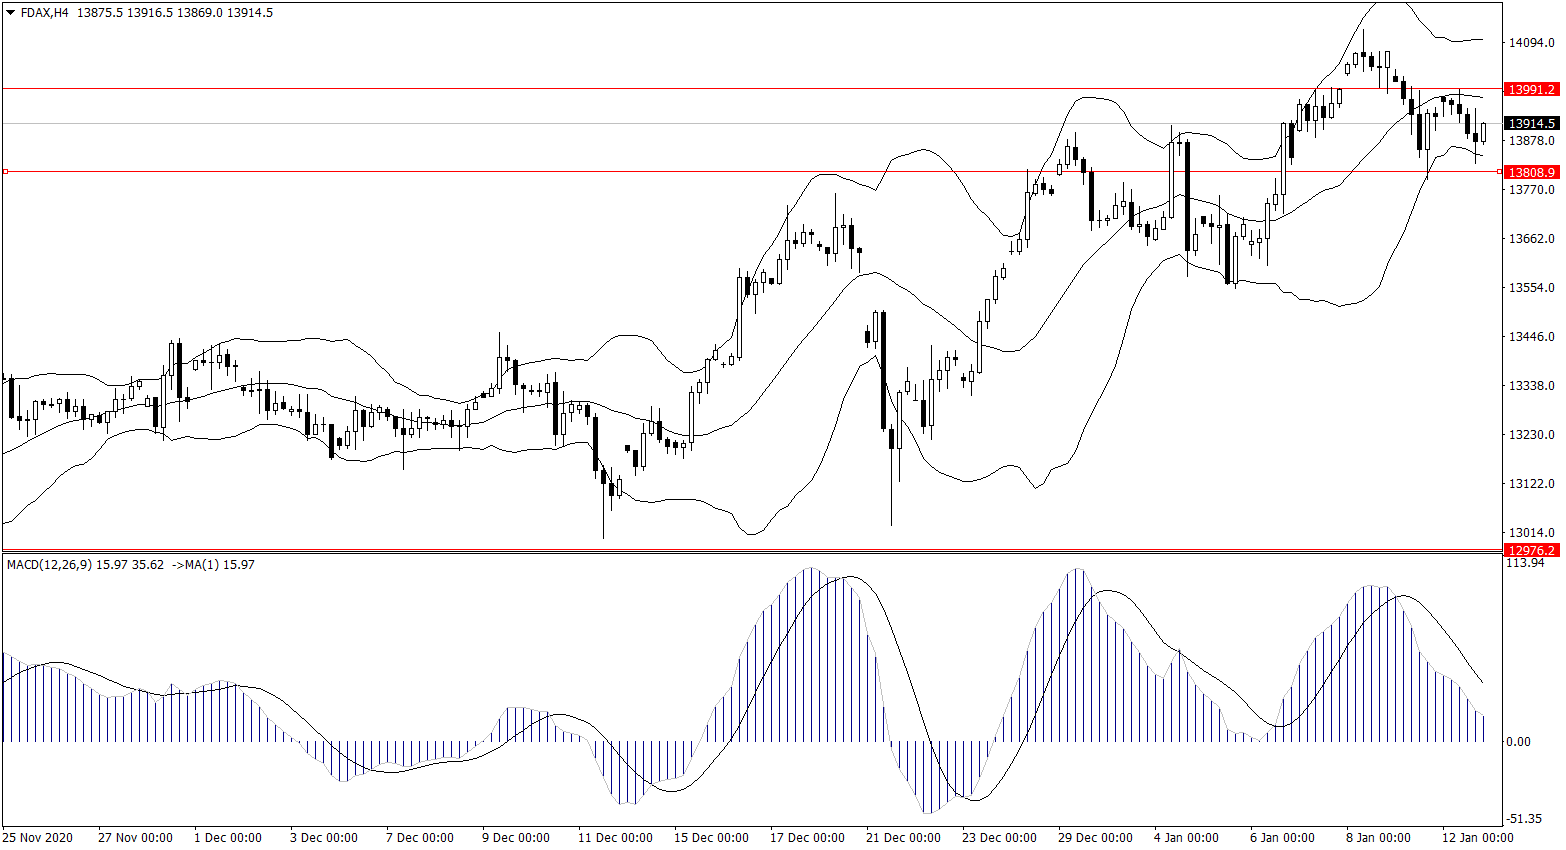This screenshot has width=1566, height=850.
Task: Click the 13446.0 price scale label
Action: [x=1531, y=337]
